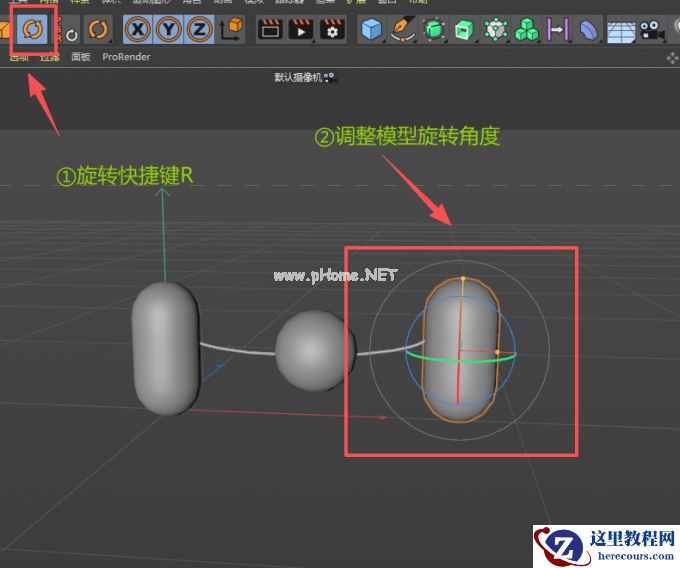Select the right capsule object
The height and width of the screenshot is (568, 680).
[461, 349]
